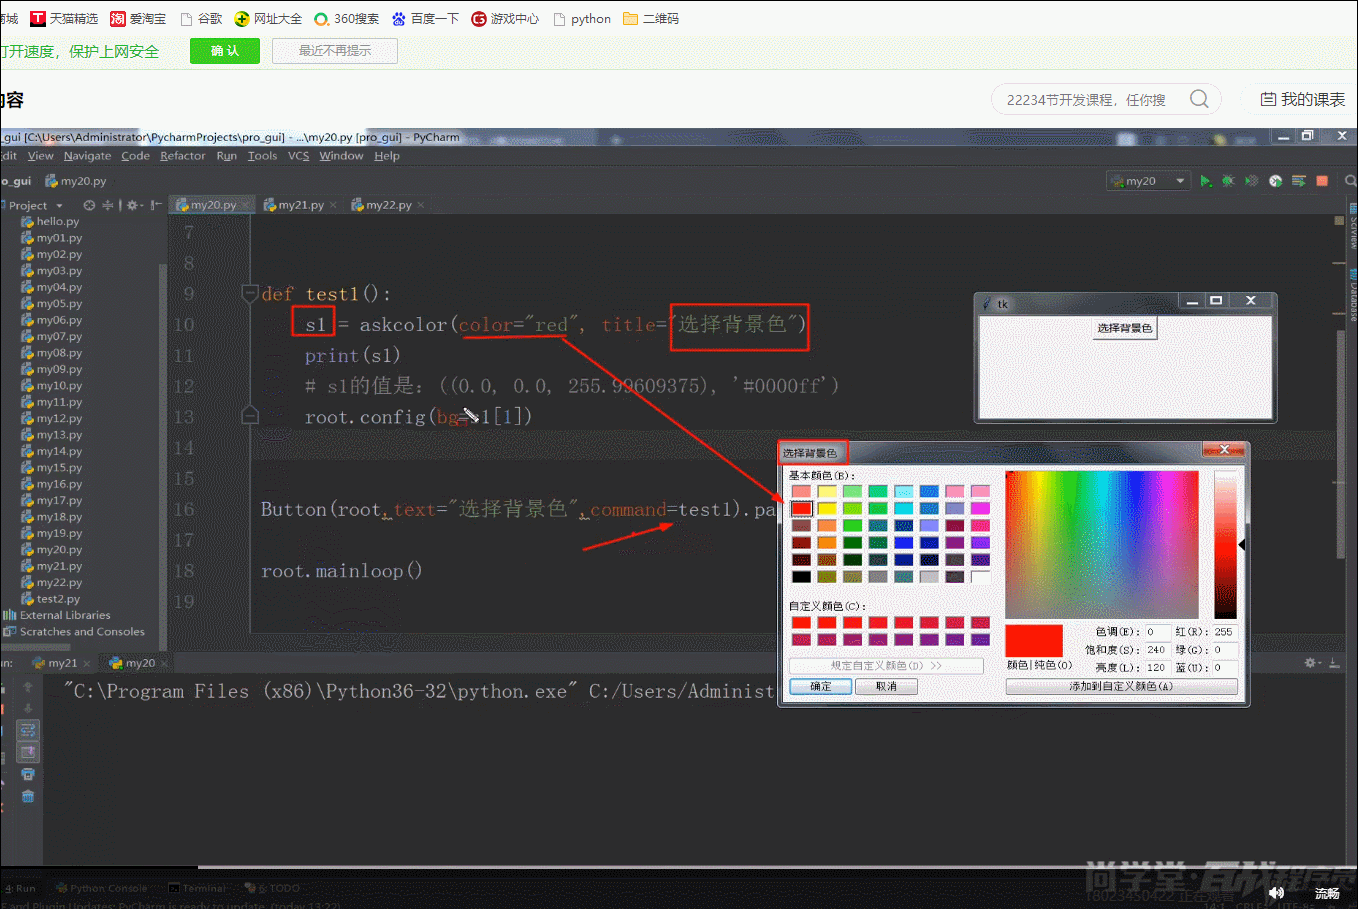
Task: Click the collapse all icon in the Project panel
Action: 107,205
